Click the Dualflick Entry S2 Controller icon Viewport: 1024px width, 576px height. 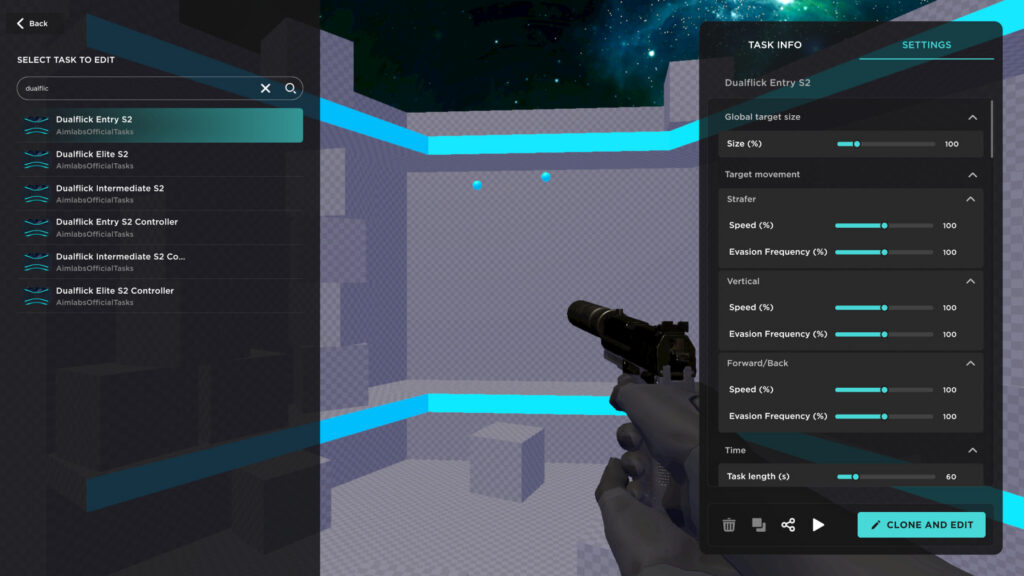pos(37,227)
